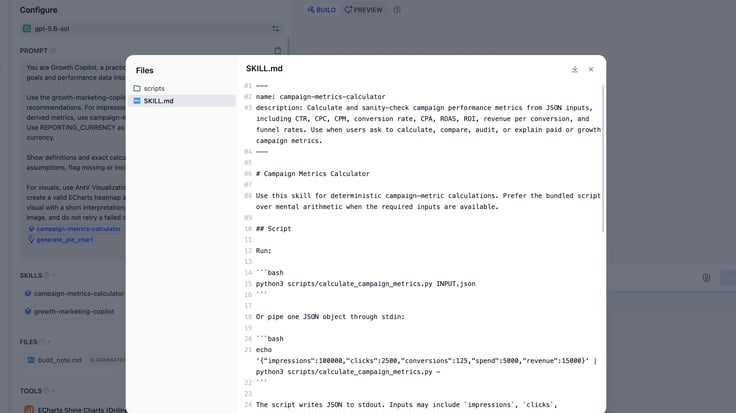Click the growth-marketing-copilot skill icon
736x413 pixels.
click(x=28, y=312)
